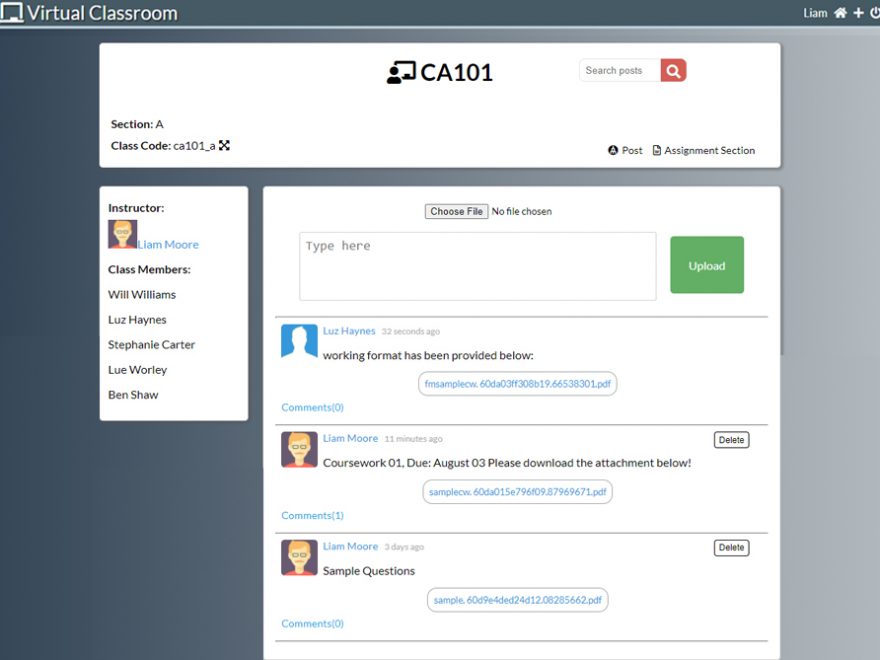Open the sample.60d9e4ded PDF attachment
The image size is (880, 660).
[x=517, y=600]
